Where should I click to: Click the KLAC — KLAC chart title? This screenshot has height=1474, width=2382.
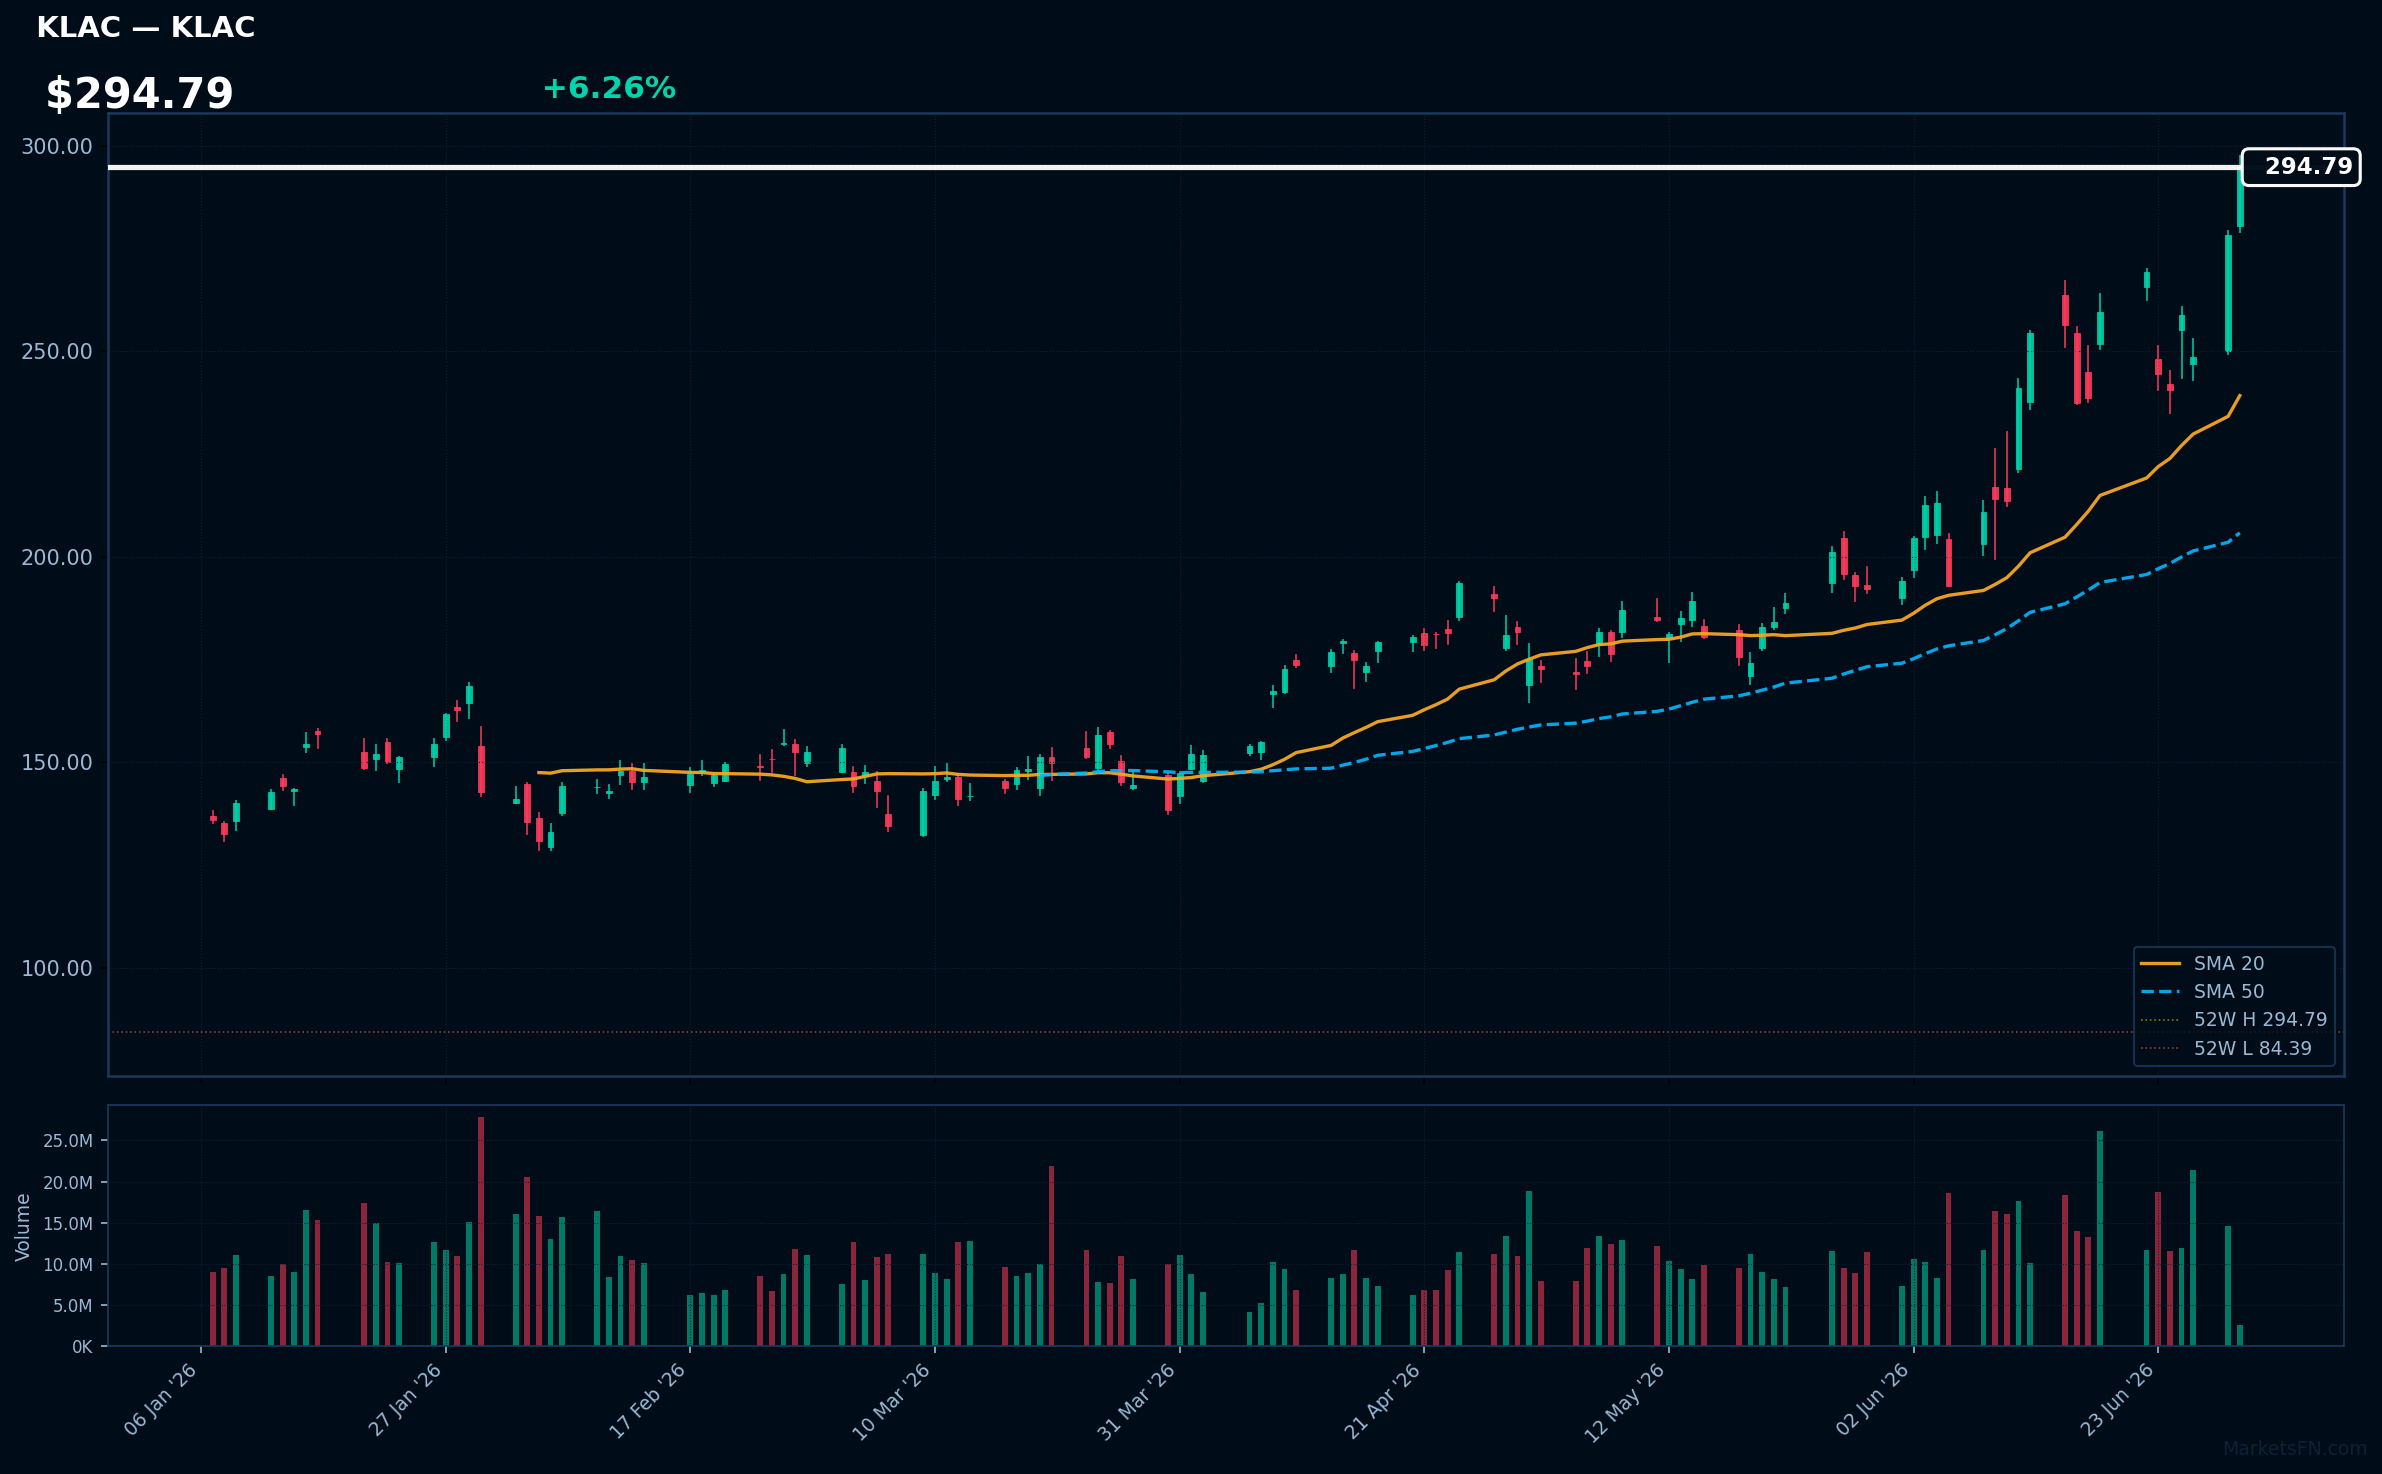[x=146, y=28]
